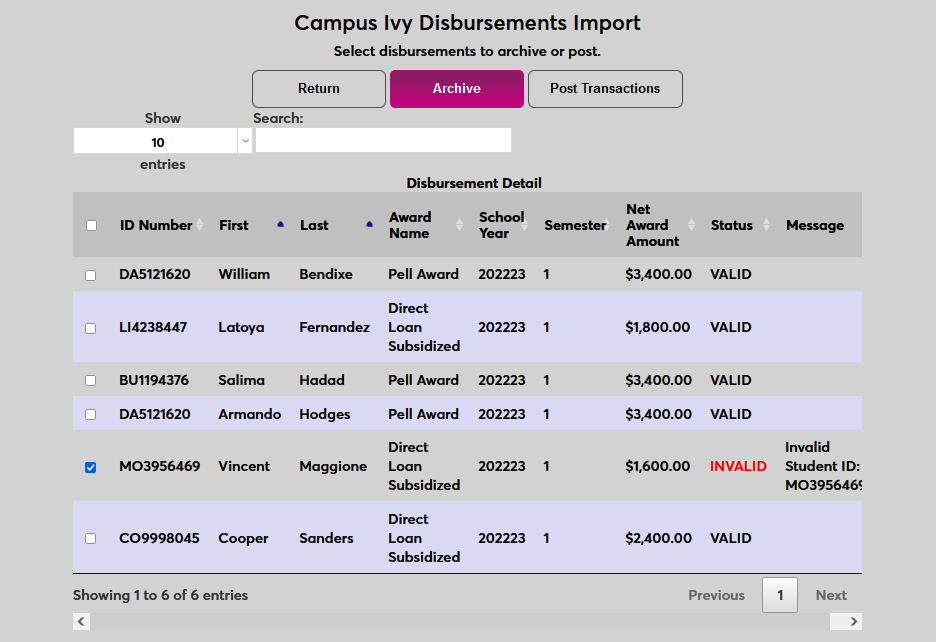The height and width of the screenshot is (642, 936).
Task: Sort by School Year column
Action: pos(501,225)
